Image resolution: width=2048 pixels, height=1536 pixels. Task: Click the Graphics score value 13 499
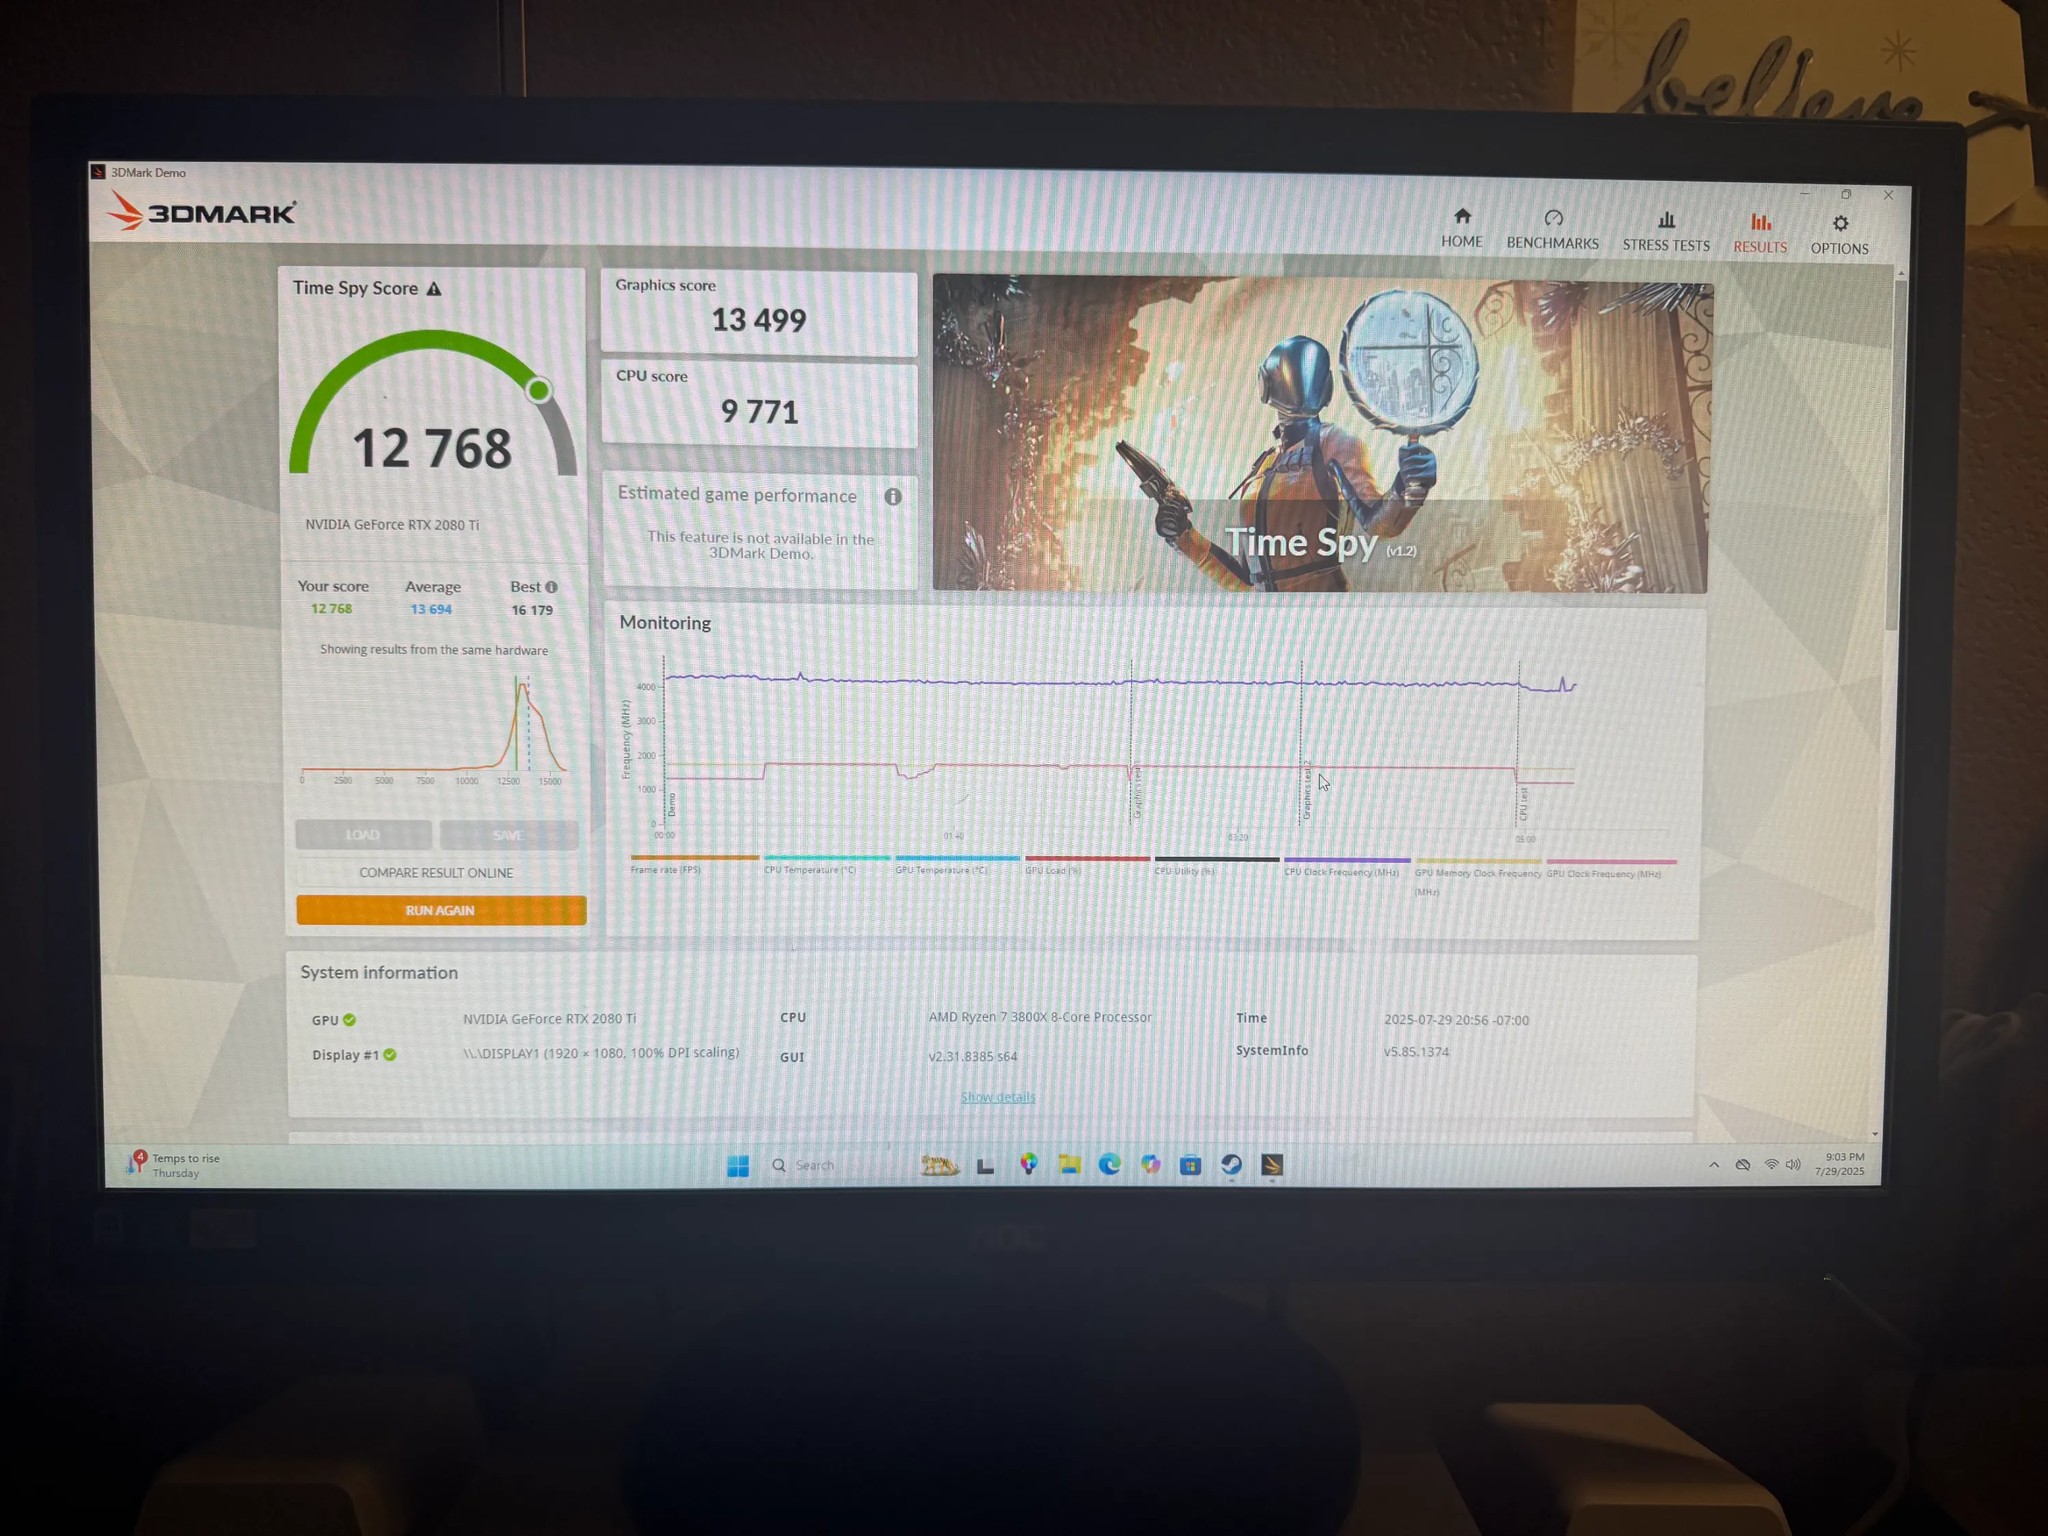[758, 320]
